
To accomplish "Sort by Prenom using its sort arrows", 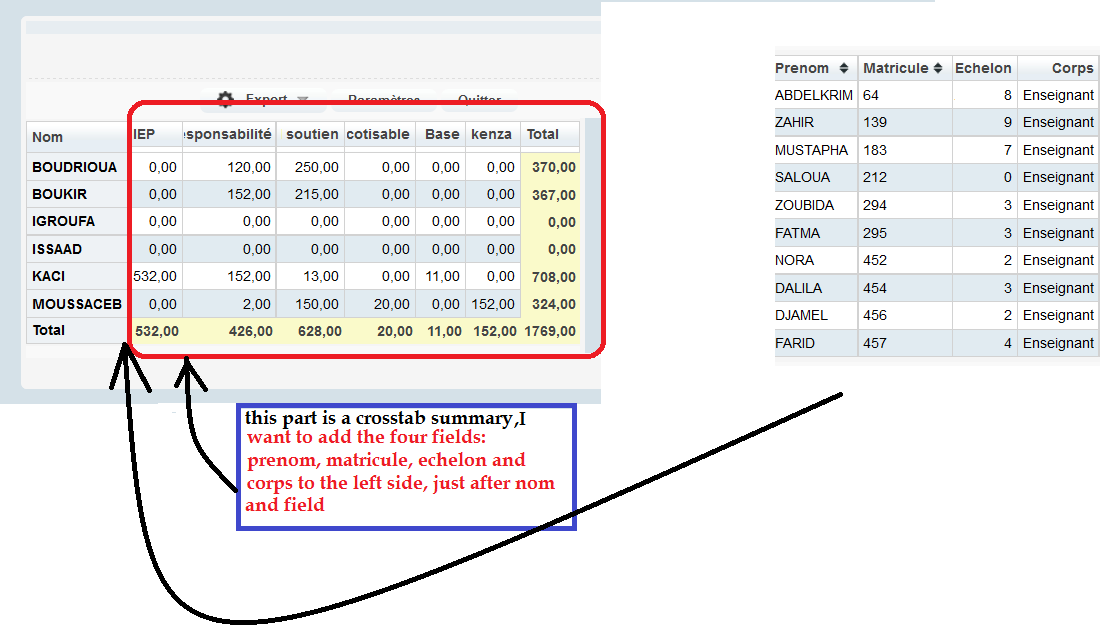I will pos(844,68).
